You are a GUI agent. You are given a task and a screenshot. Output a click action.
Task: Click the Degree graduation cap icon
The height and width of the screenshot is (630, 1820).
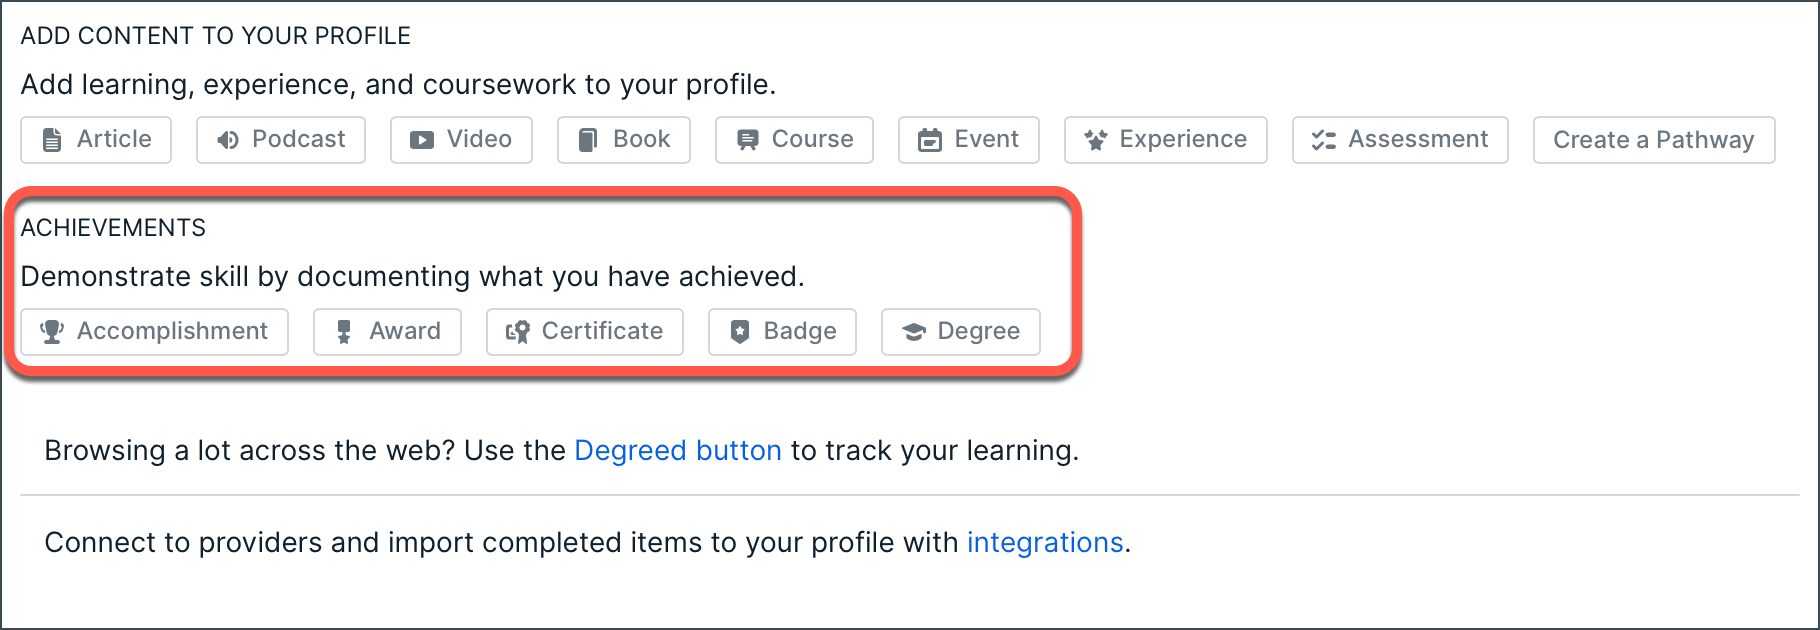[914, 332]
